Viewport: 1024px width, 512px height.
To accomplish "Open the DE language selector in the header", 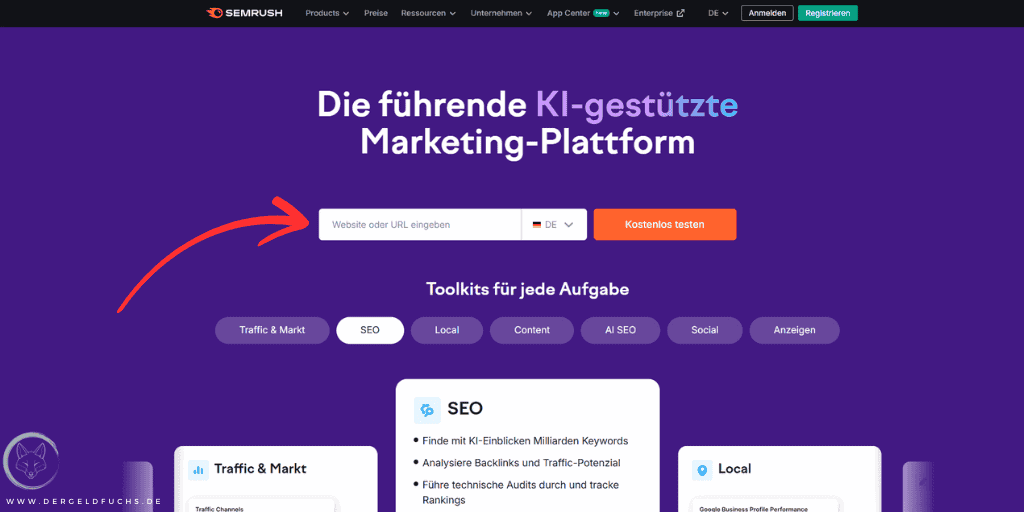I will tap(718, 13).
